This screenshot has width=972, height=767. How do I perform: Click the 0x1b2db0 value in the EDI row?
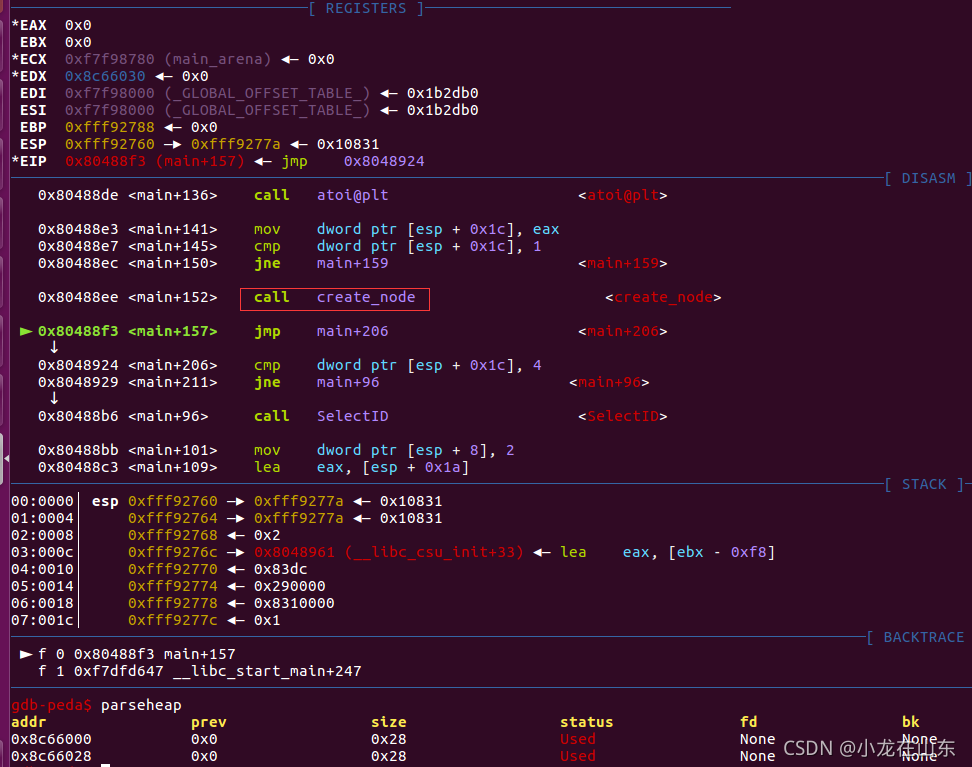click(x=443, y=93)
